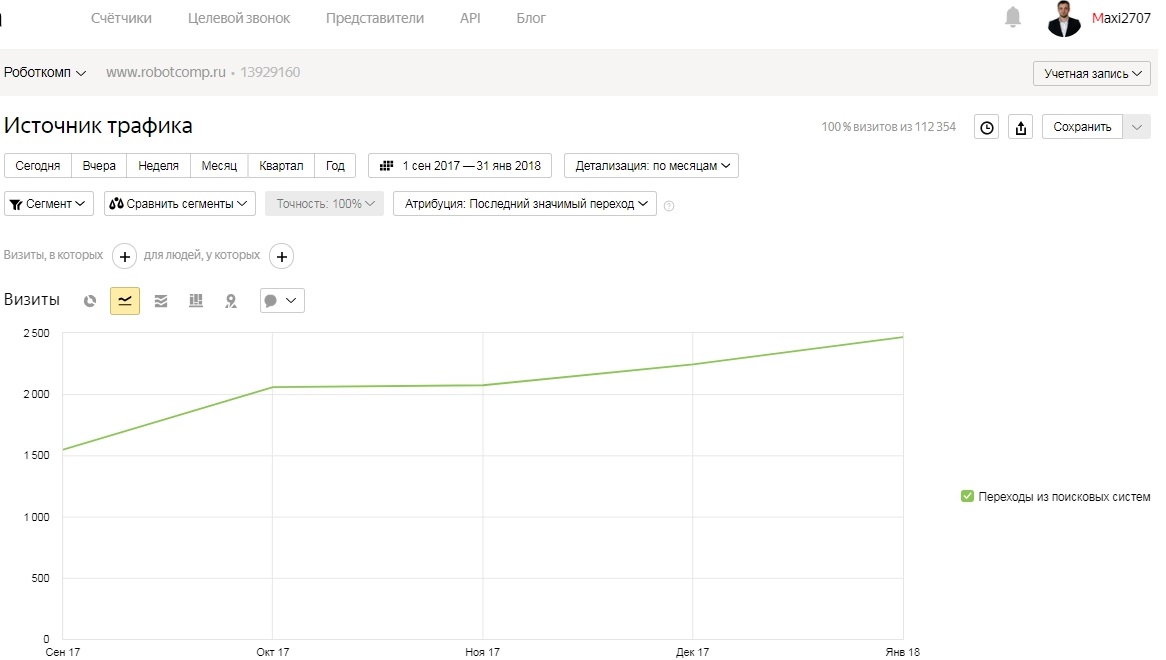1166x660 pixels.
Task: Click the export share icon
Action: tap(1020, 127)
